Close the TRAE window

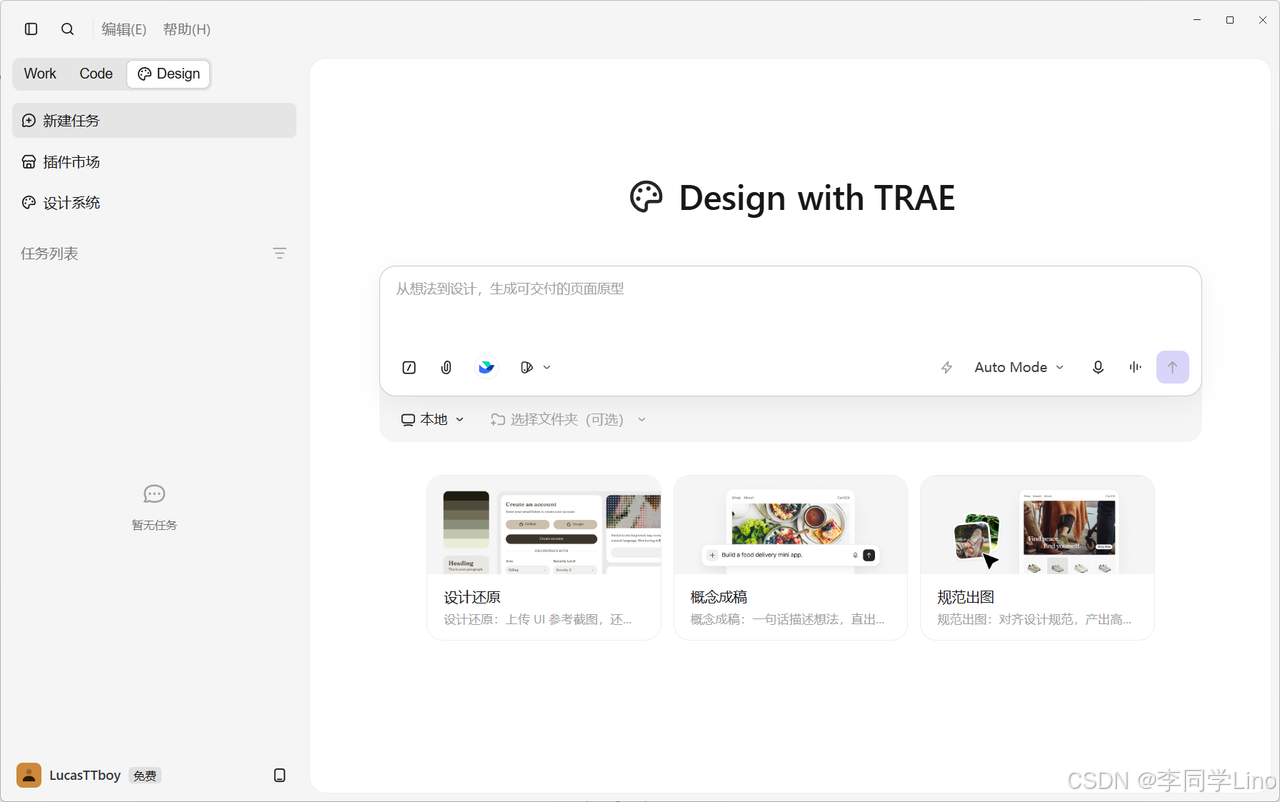[x=1262, y=20]
